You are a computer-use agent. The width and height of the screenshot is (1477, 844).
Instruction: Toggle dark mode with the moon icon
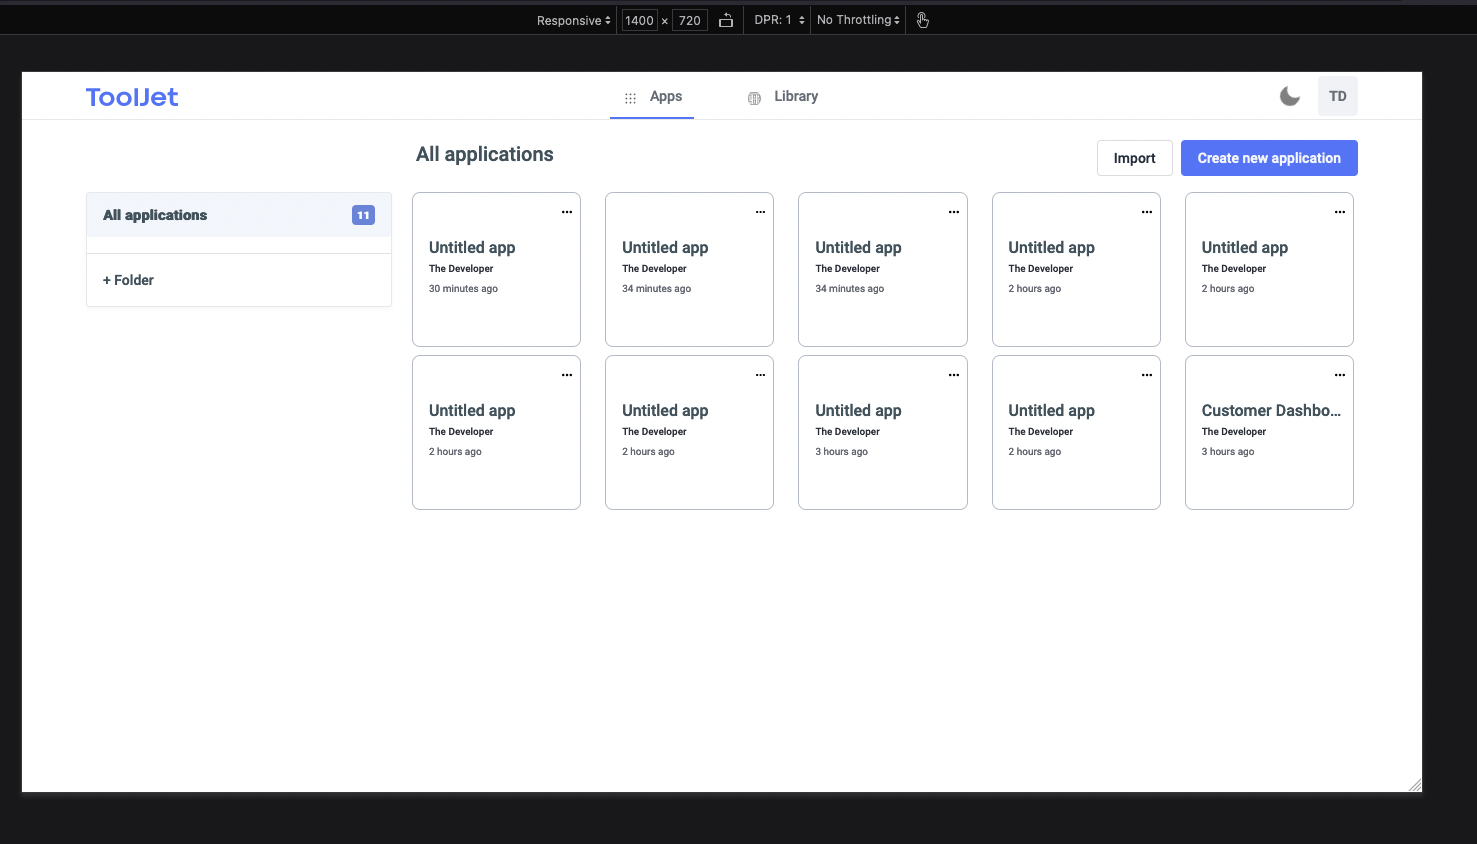(x=1290, y=96)
